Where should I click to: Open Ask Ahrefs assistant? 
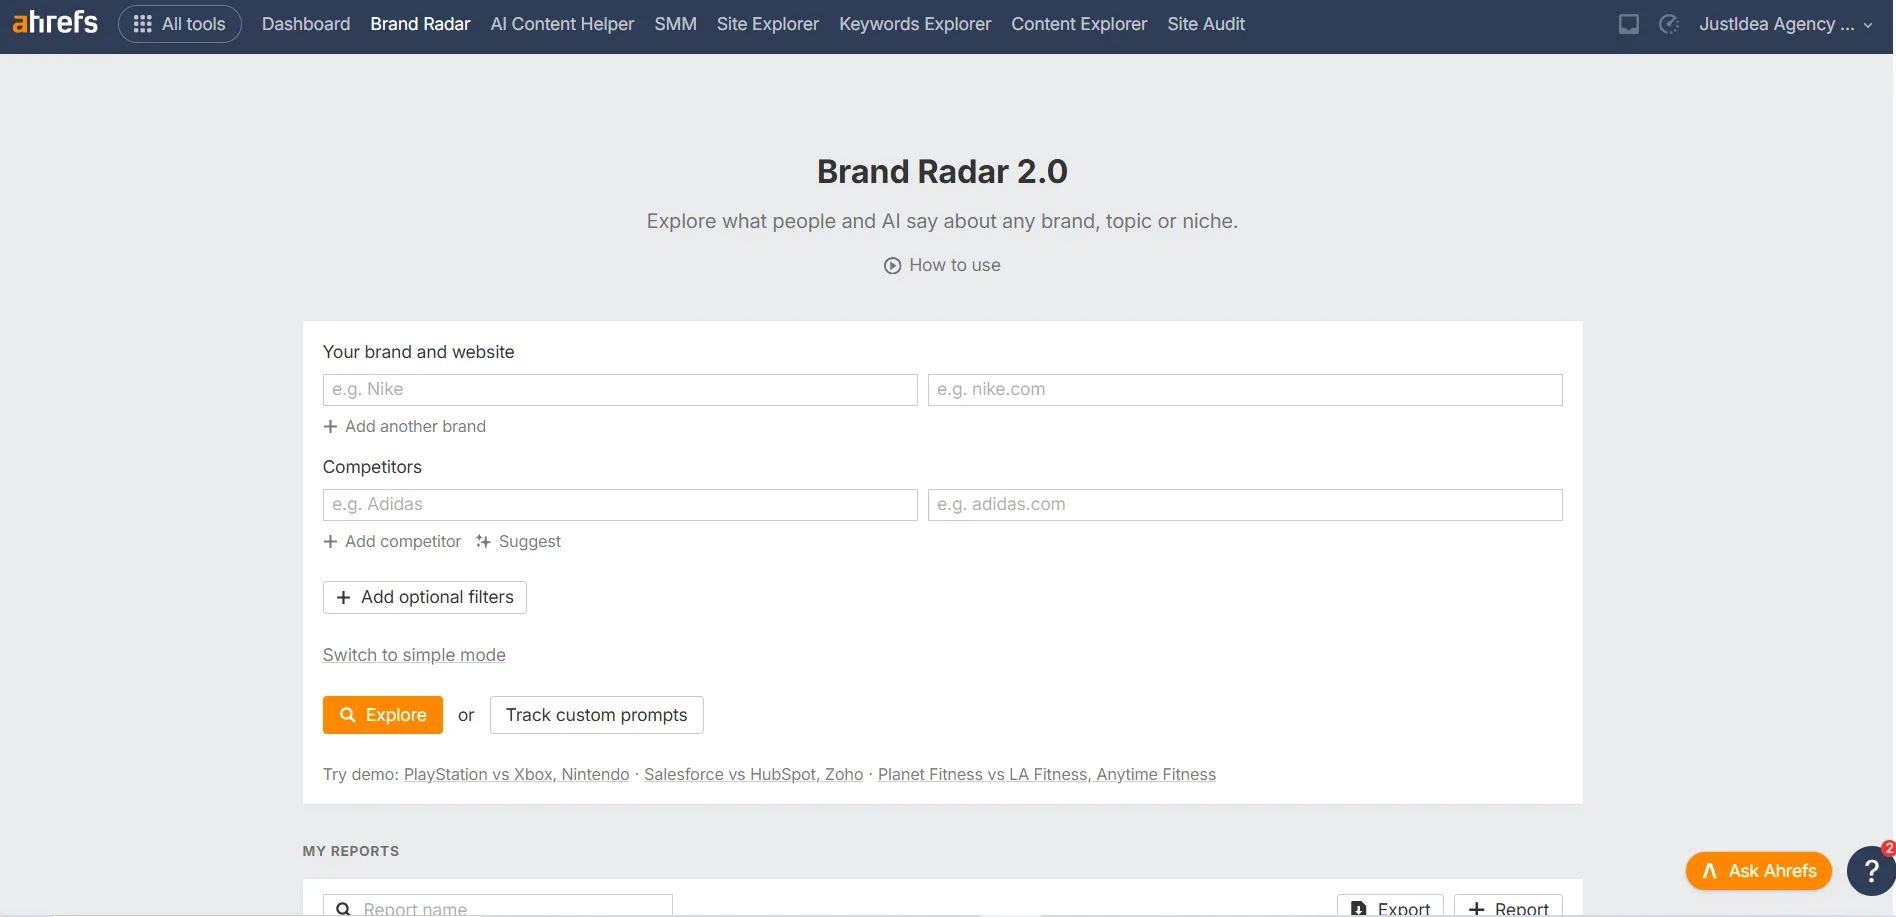point(1759,871)
